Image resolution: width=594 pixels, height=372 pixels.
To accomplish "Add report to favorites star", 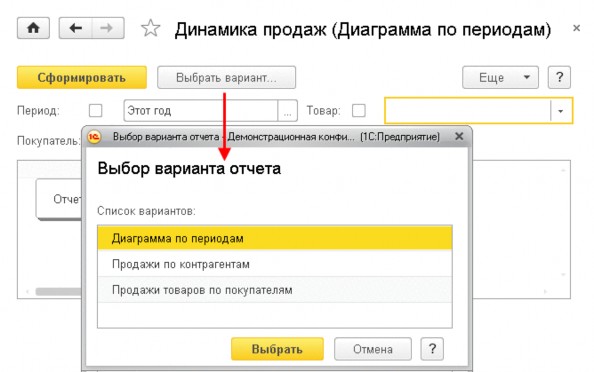I will point(151,28).
